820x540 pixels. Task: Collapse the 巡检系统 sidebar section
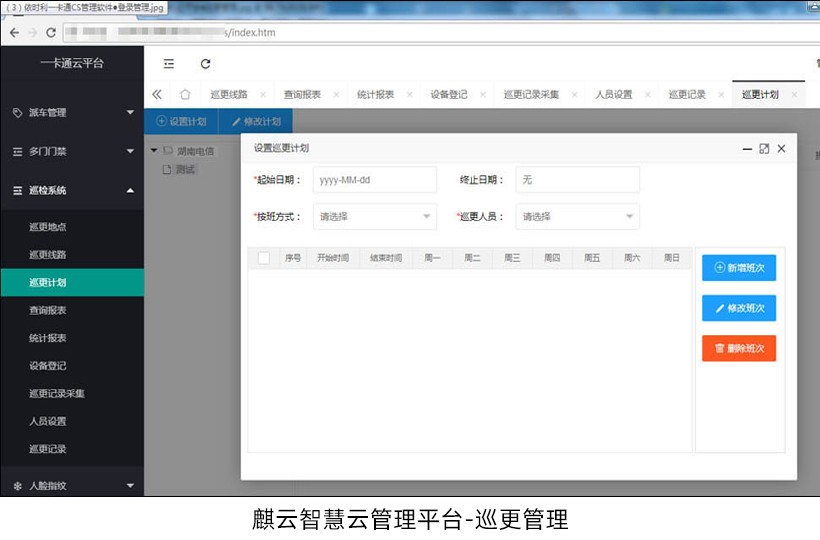pyautogui.click(x=72, y=190)
